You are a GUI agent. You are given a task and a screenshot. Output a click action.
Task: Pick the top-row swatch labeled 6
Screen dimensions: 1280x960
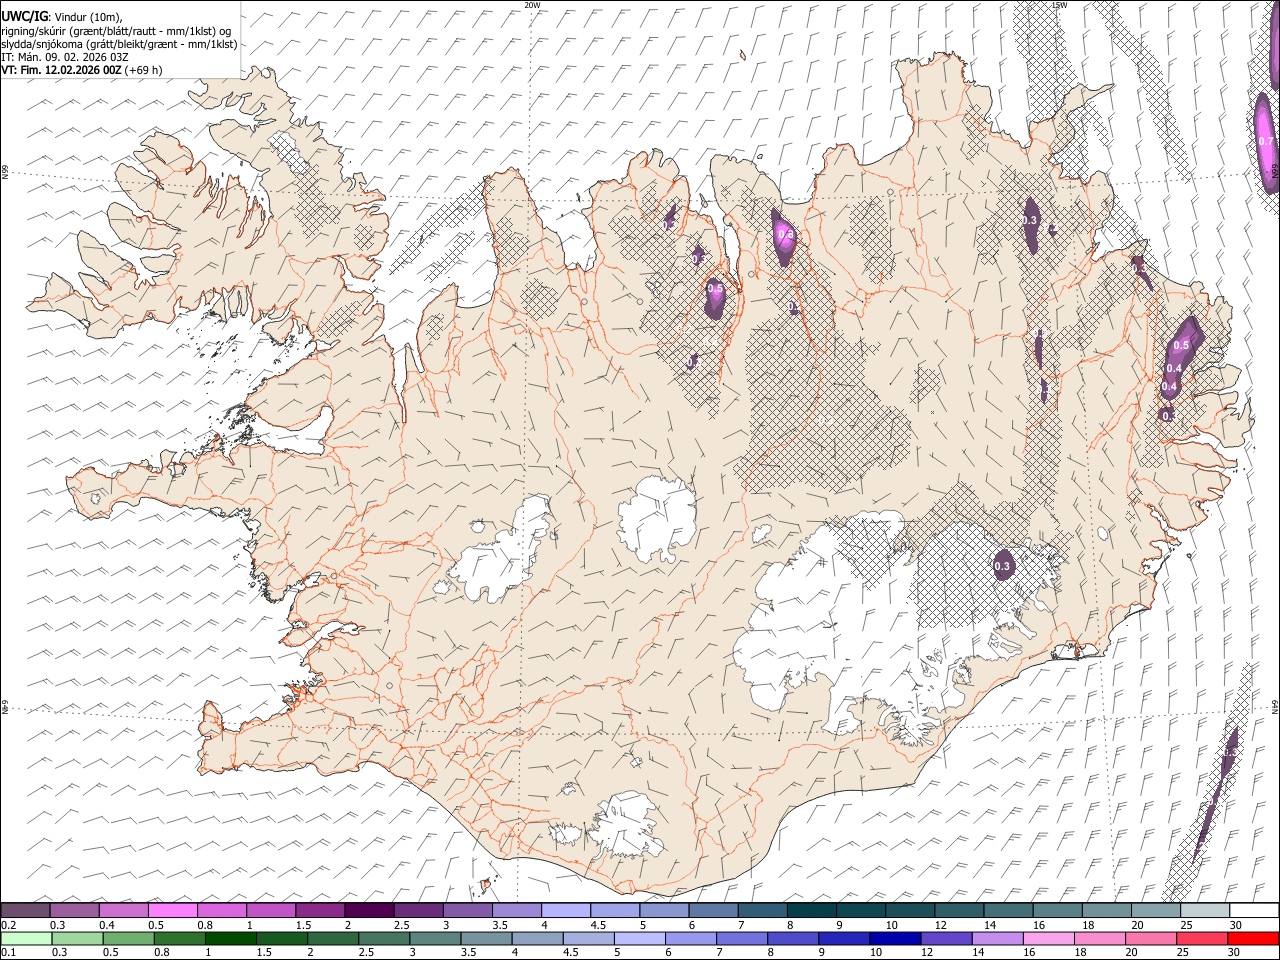713,910
